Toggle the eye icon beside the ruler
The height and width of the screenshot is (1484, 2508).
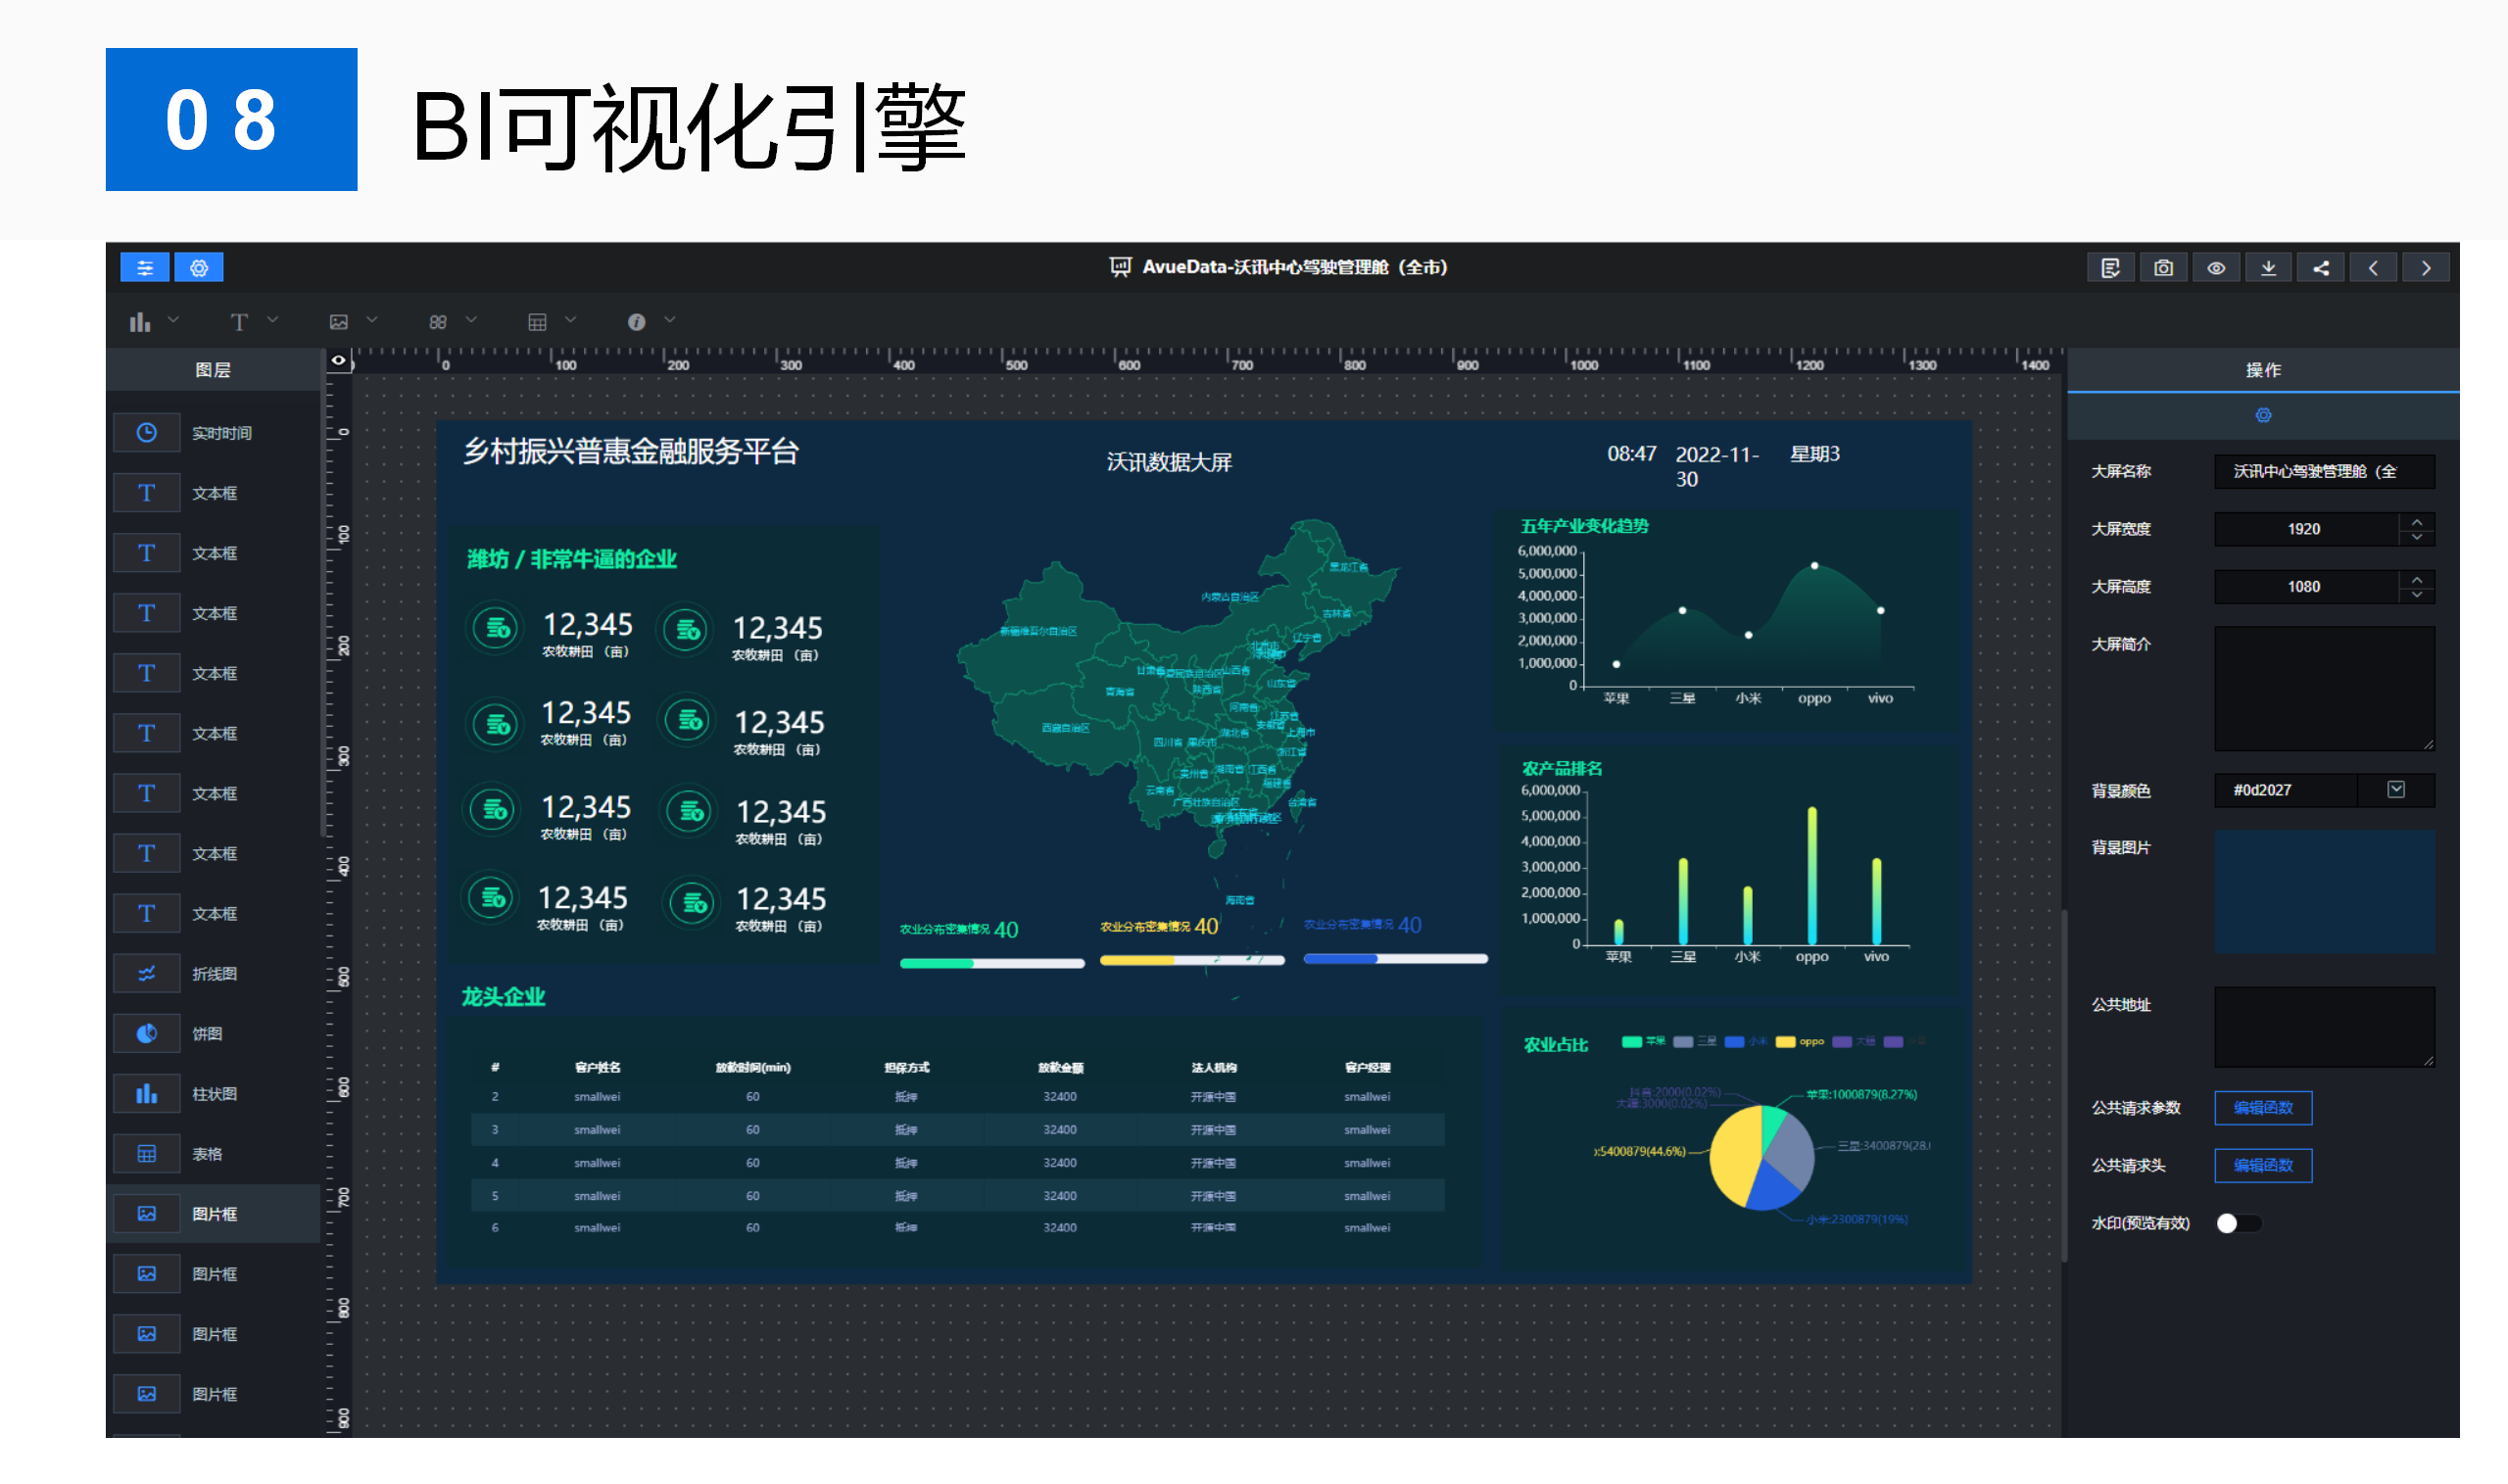coord(339,361)
